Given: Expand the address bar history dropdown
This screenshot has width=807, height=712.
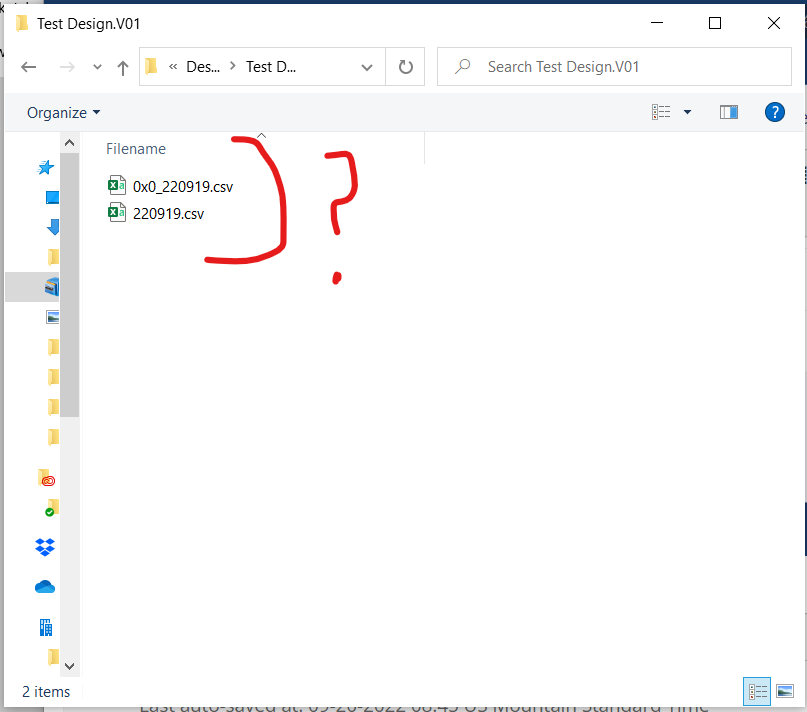Looking at the screenshot, I should 366,67.
